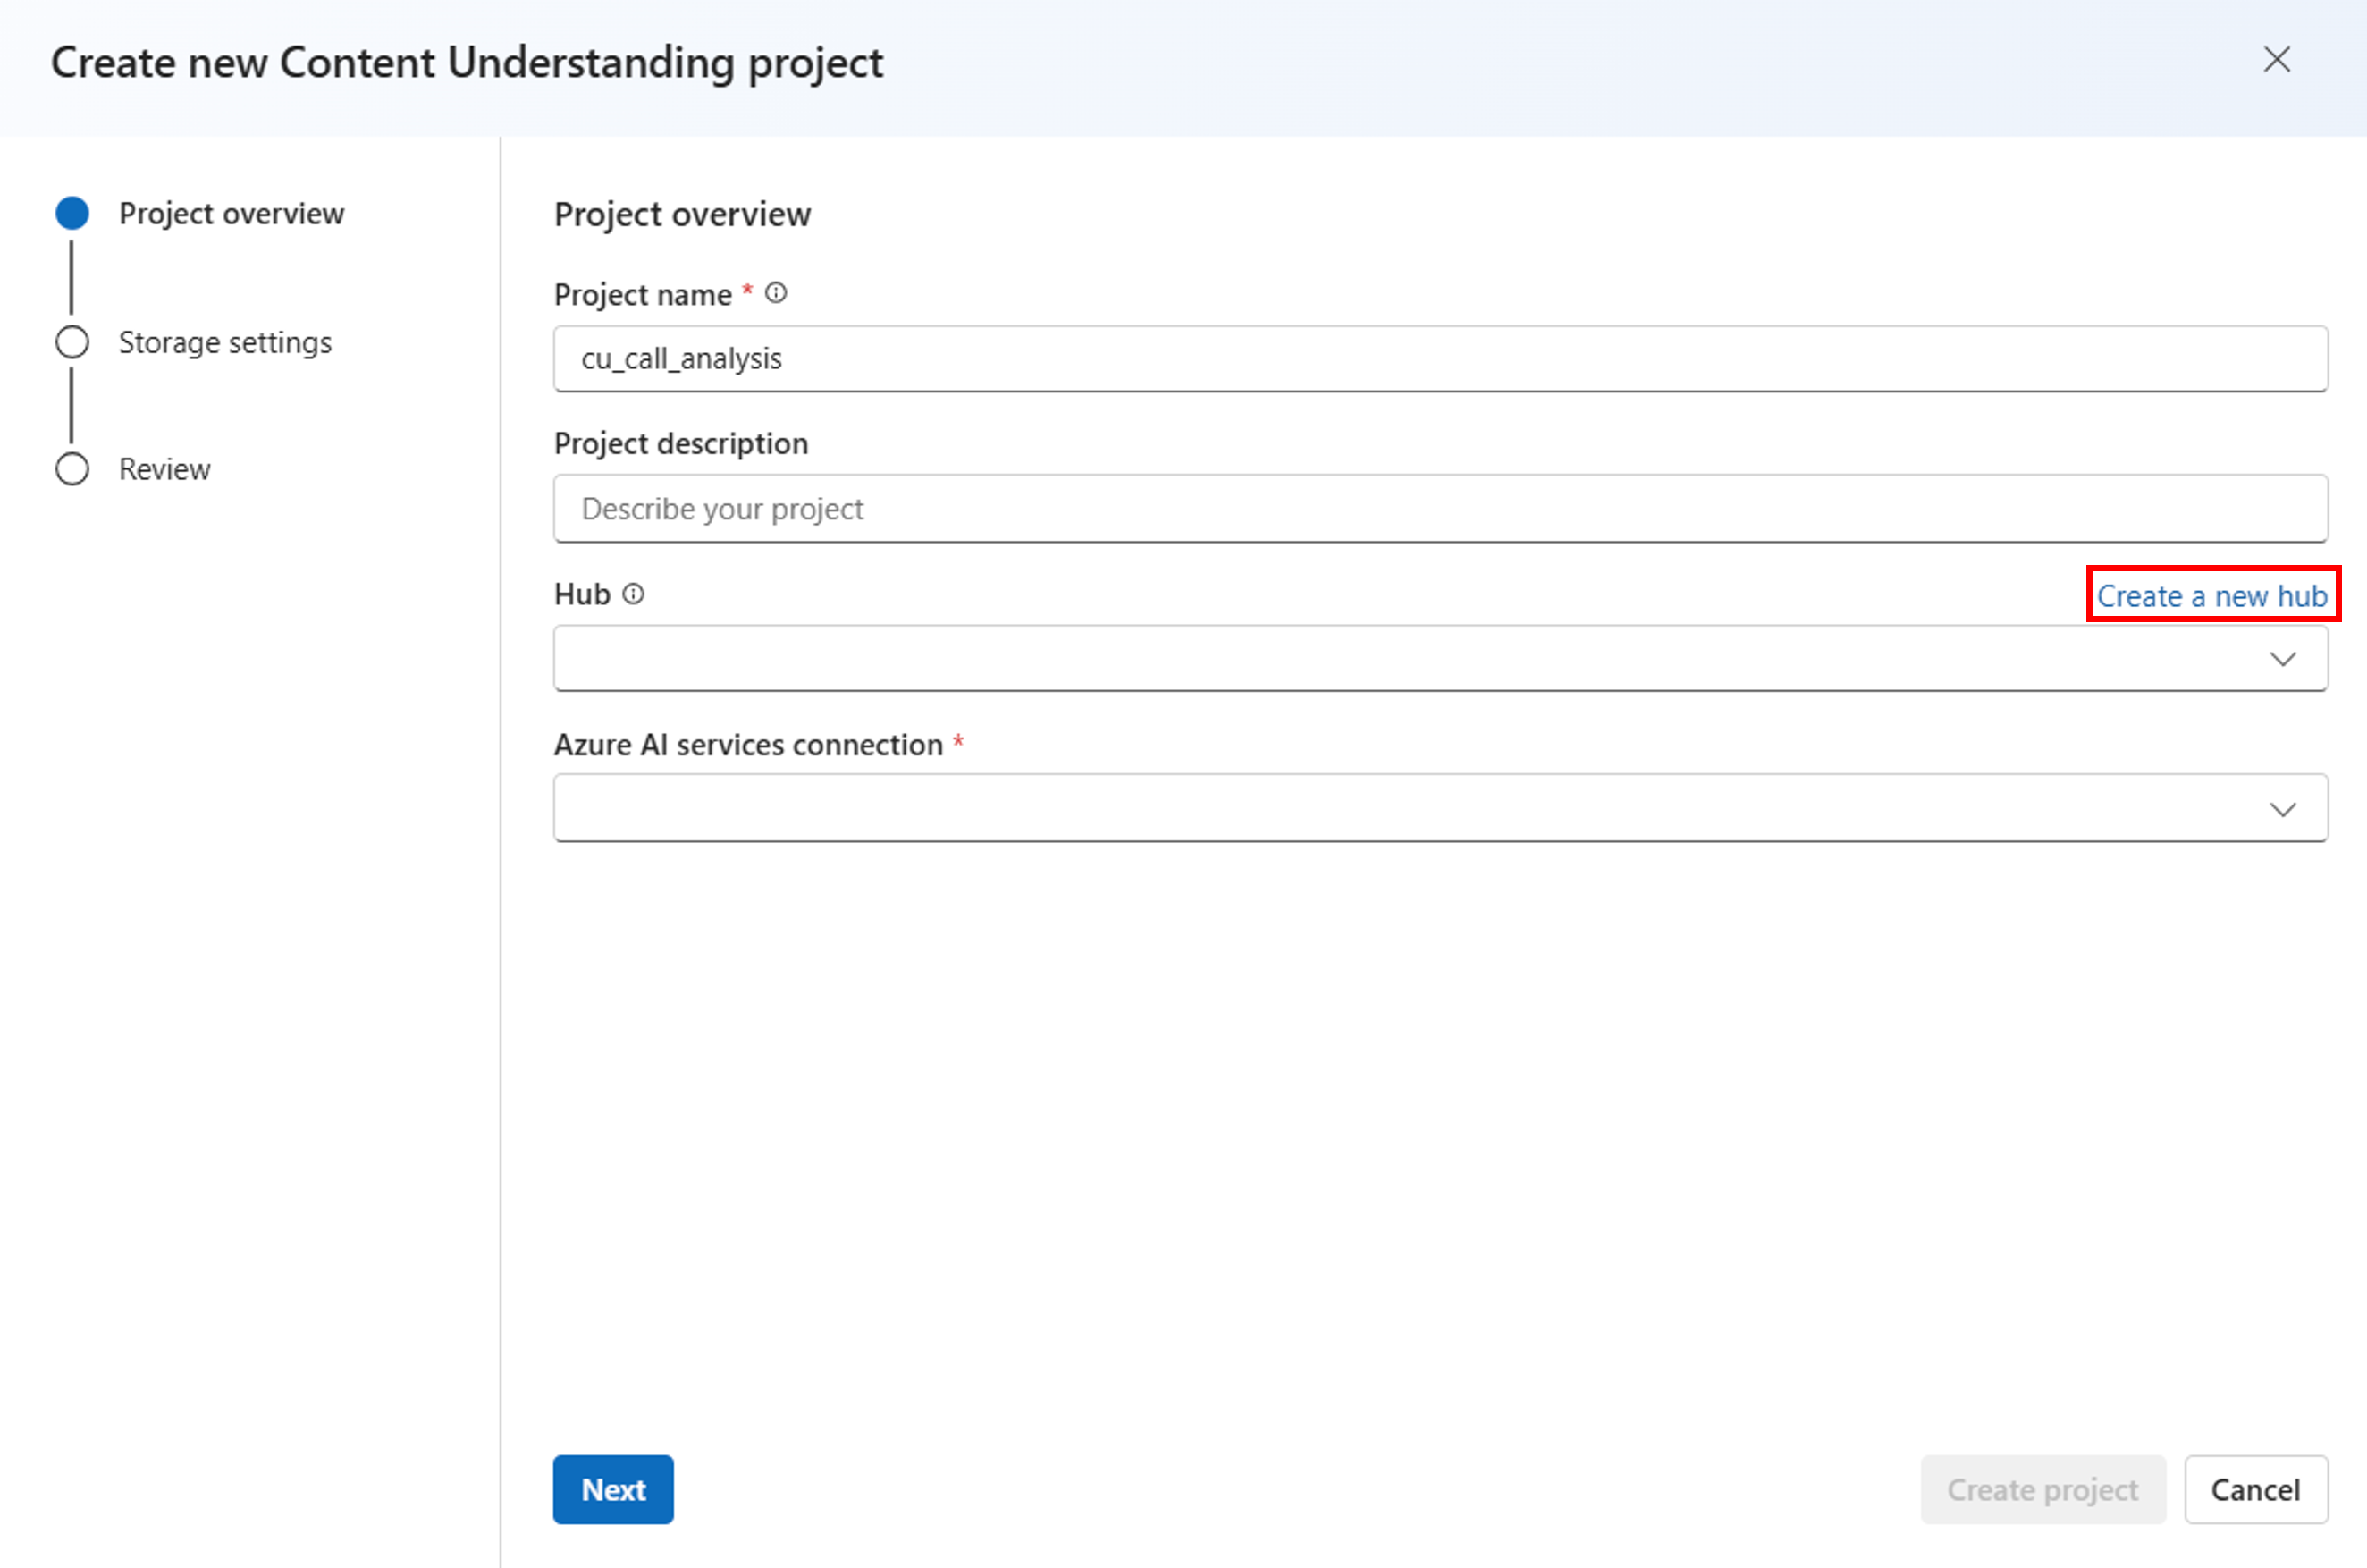Close the Create new Content Understanding project dialog

[x=2278, y=61]
